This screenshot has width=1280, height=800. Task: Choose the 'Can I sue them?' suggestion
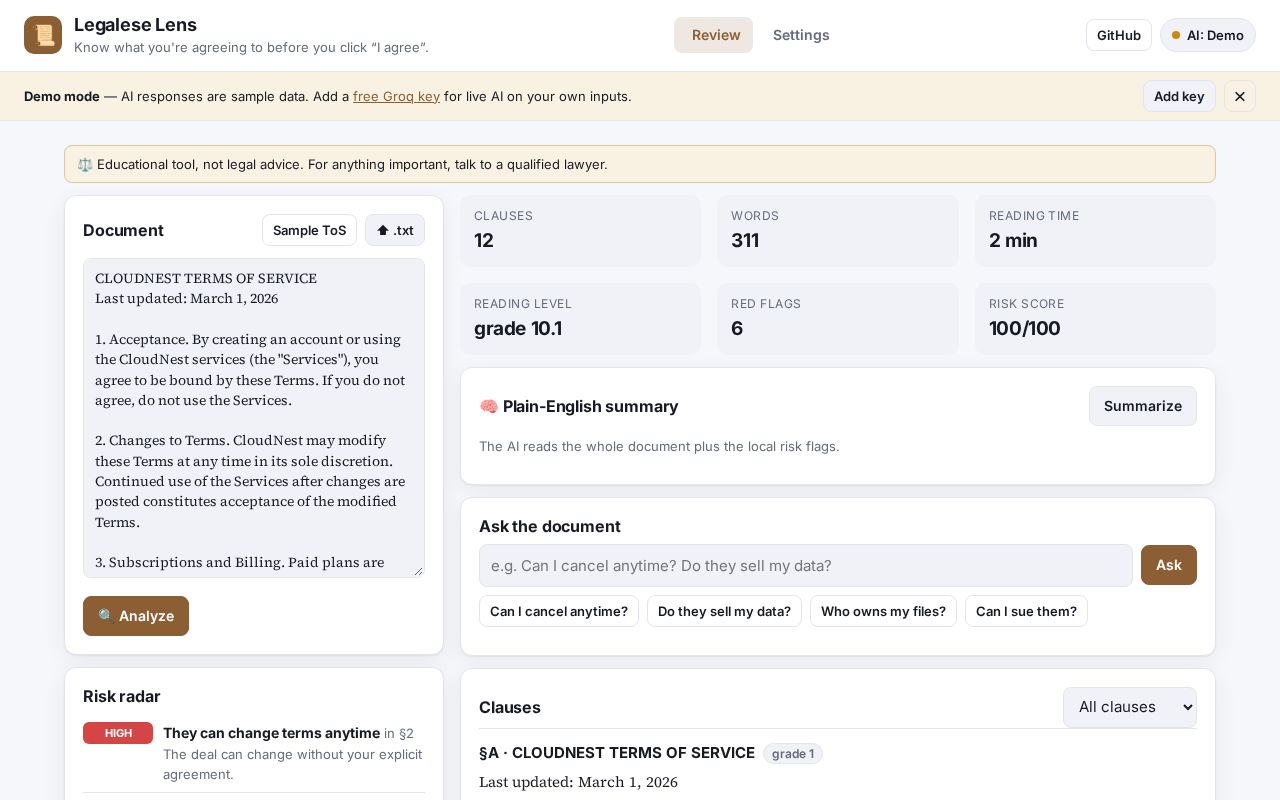point(1026,611)
